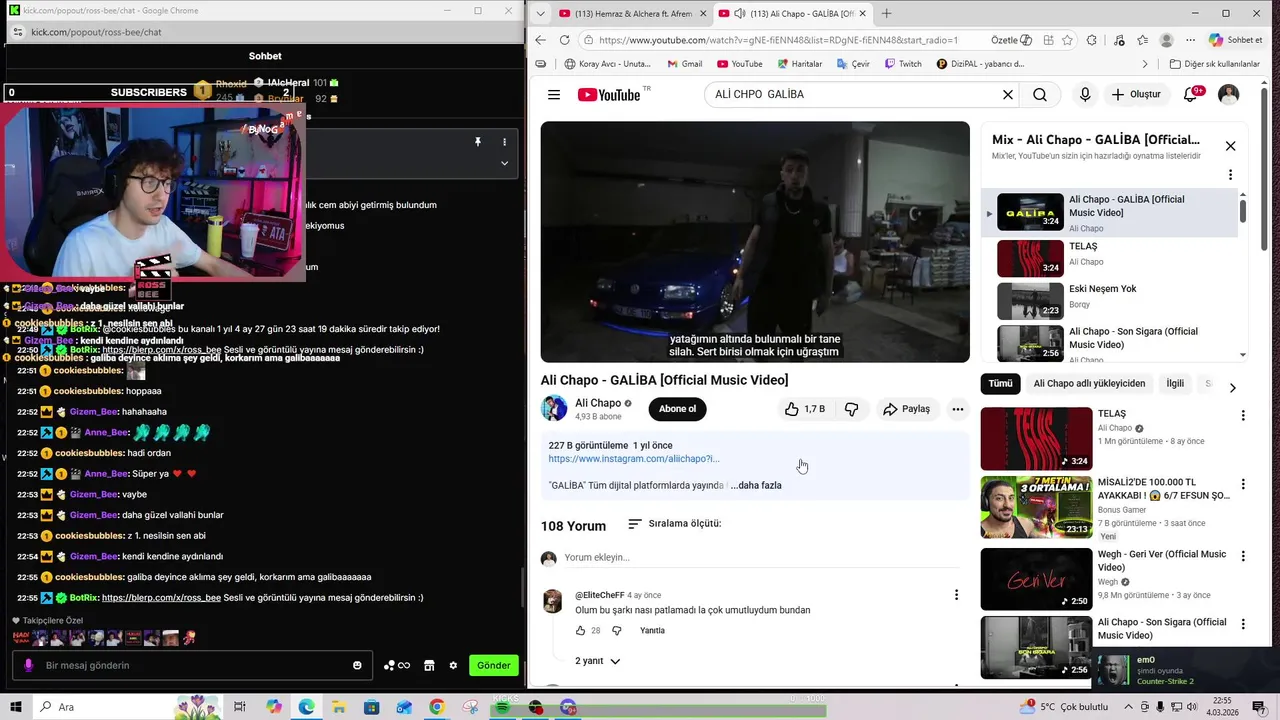Like EliteCheFF's comment

point(580,631)
